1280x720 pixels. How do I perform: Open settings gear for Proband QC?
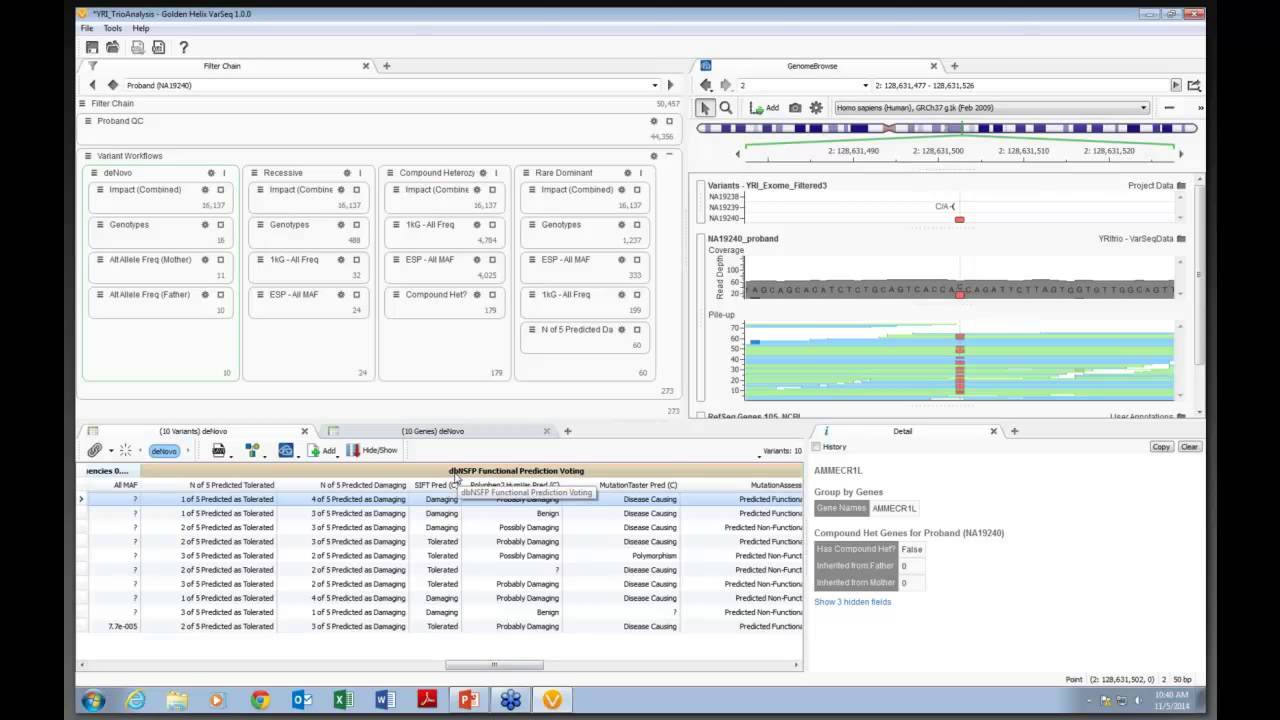pyautogui.click(x=655, y=121)
